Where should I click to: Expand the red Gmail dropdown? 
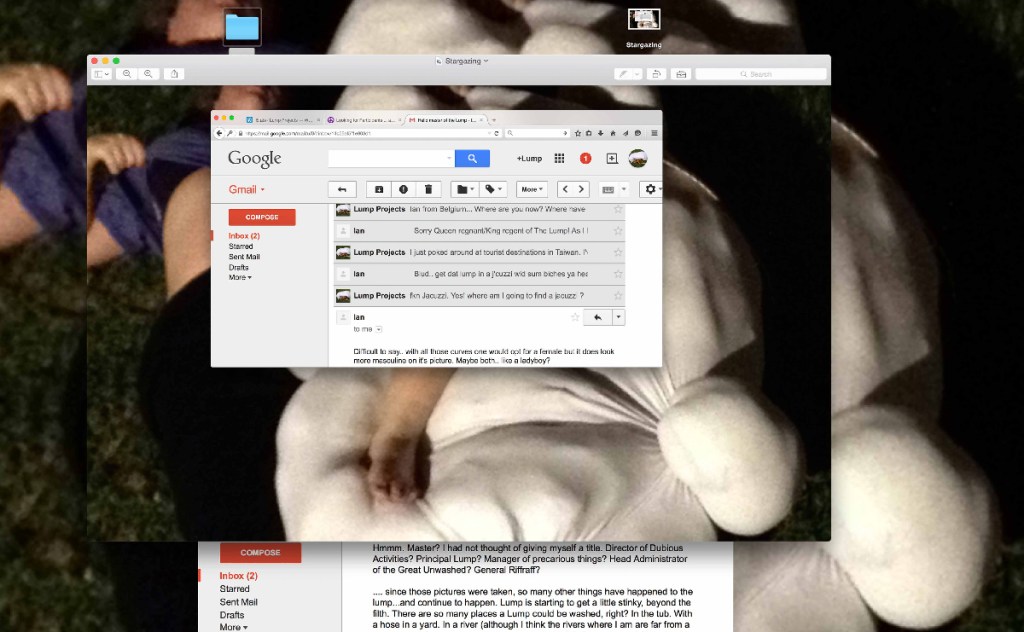point(248,189)
